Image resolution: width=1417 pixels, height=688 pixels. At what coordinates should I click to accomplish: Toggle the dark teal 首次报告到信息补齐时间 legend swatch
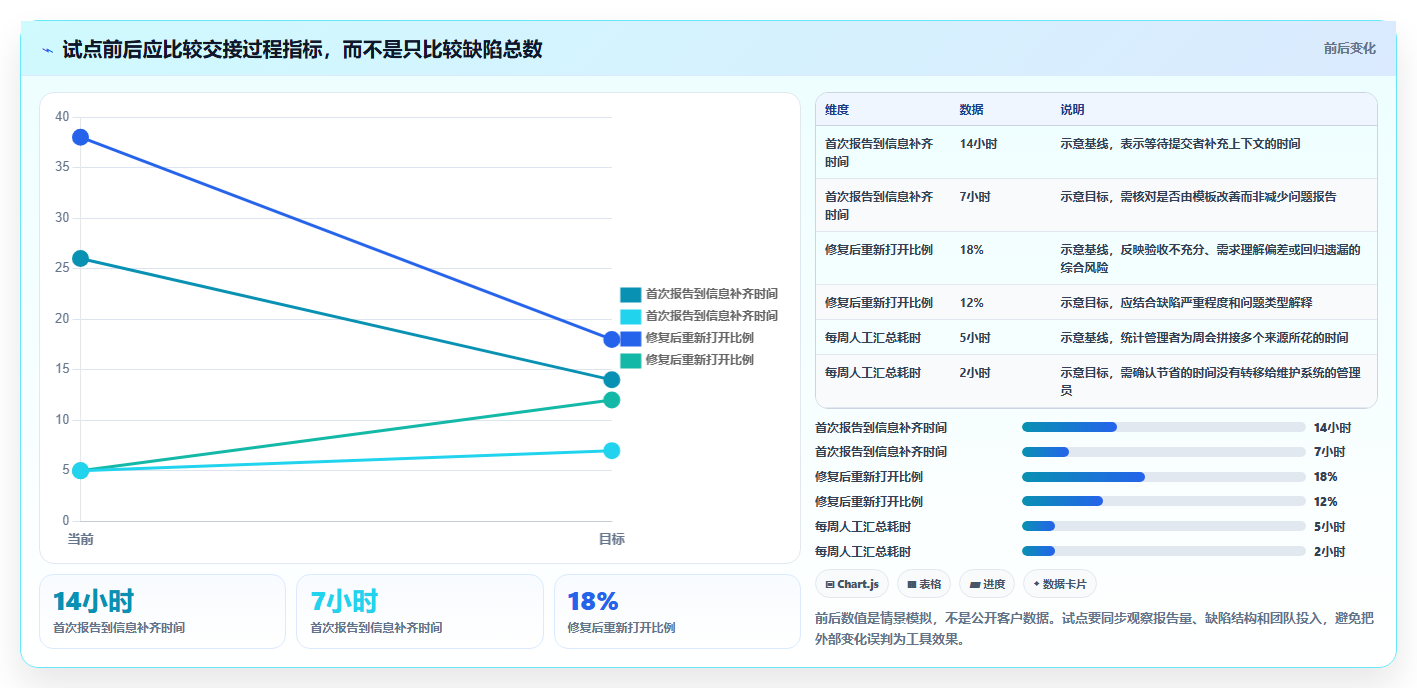(x=630, y=294)
